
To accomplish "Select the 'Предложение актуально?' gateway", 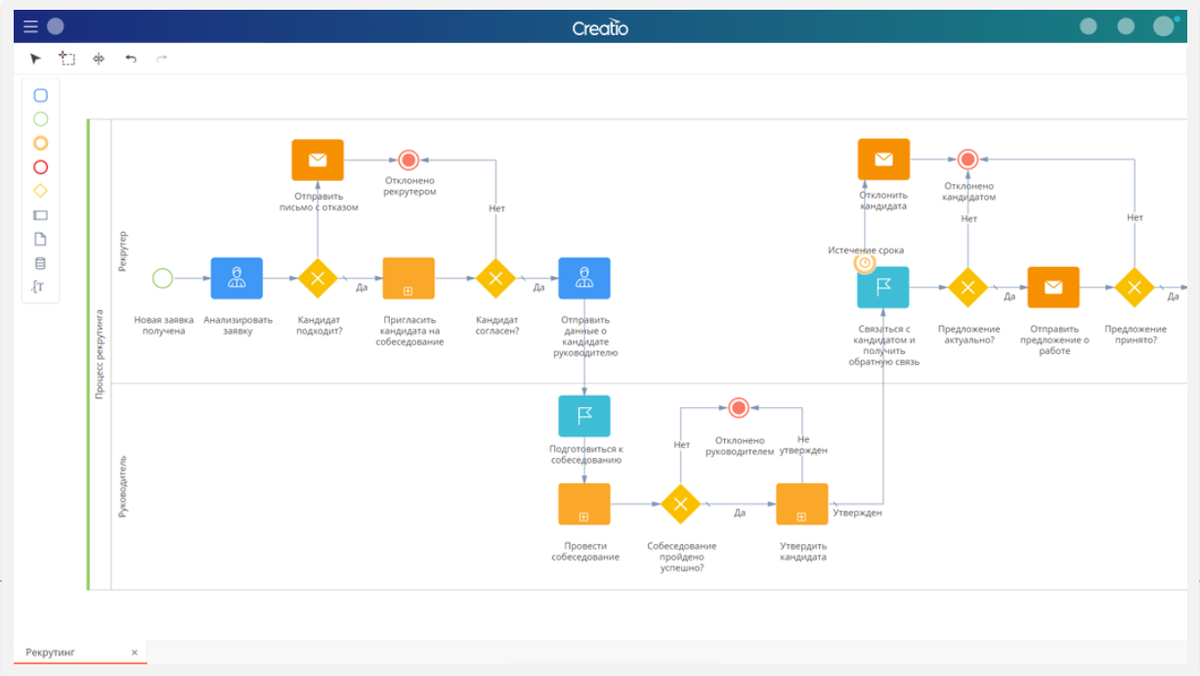I will pos(968,287).
